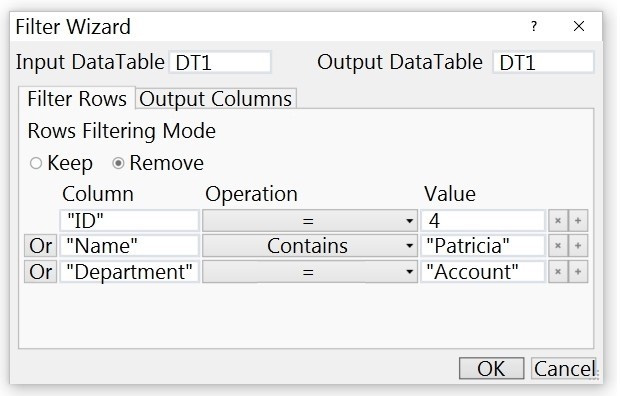Edit the "Account" value field
620x396 pixels.
click(x=483, y=272)
